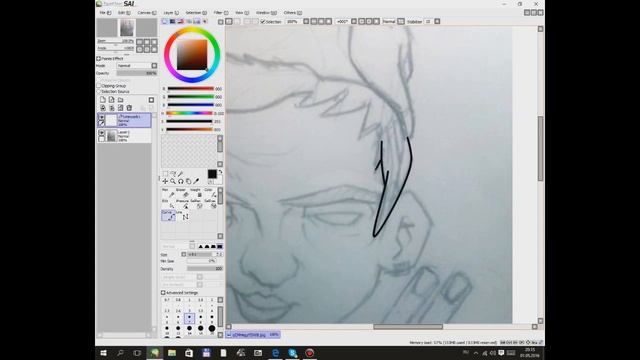The height and width of the screenshot is (360, 640).
Task: Open the Filter menu
Action: [221, 13]
